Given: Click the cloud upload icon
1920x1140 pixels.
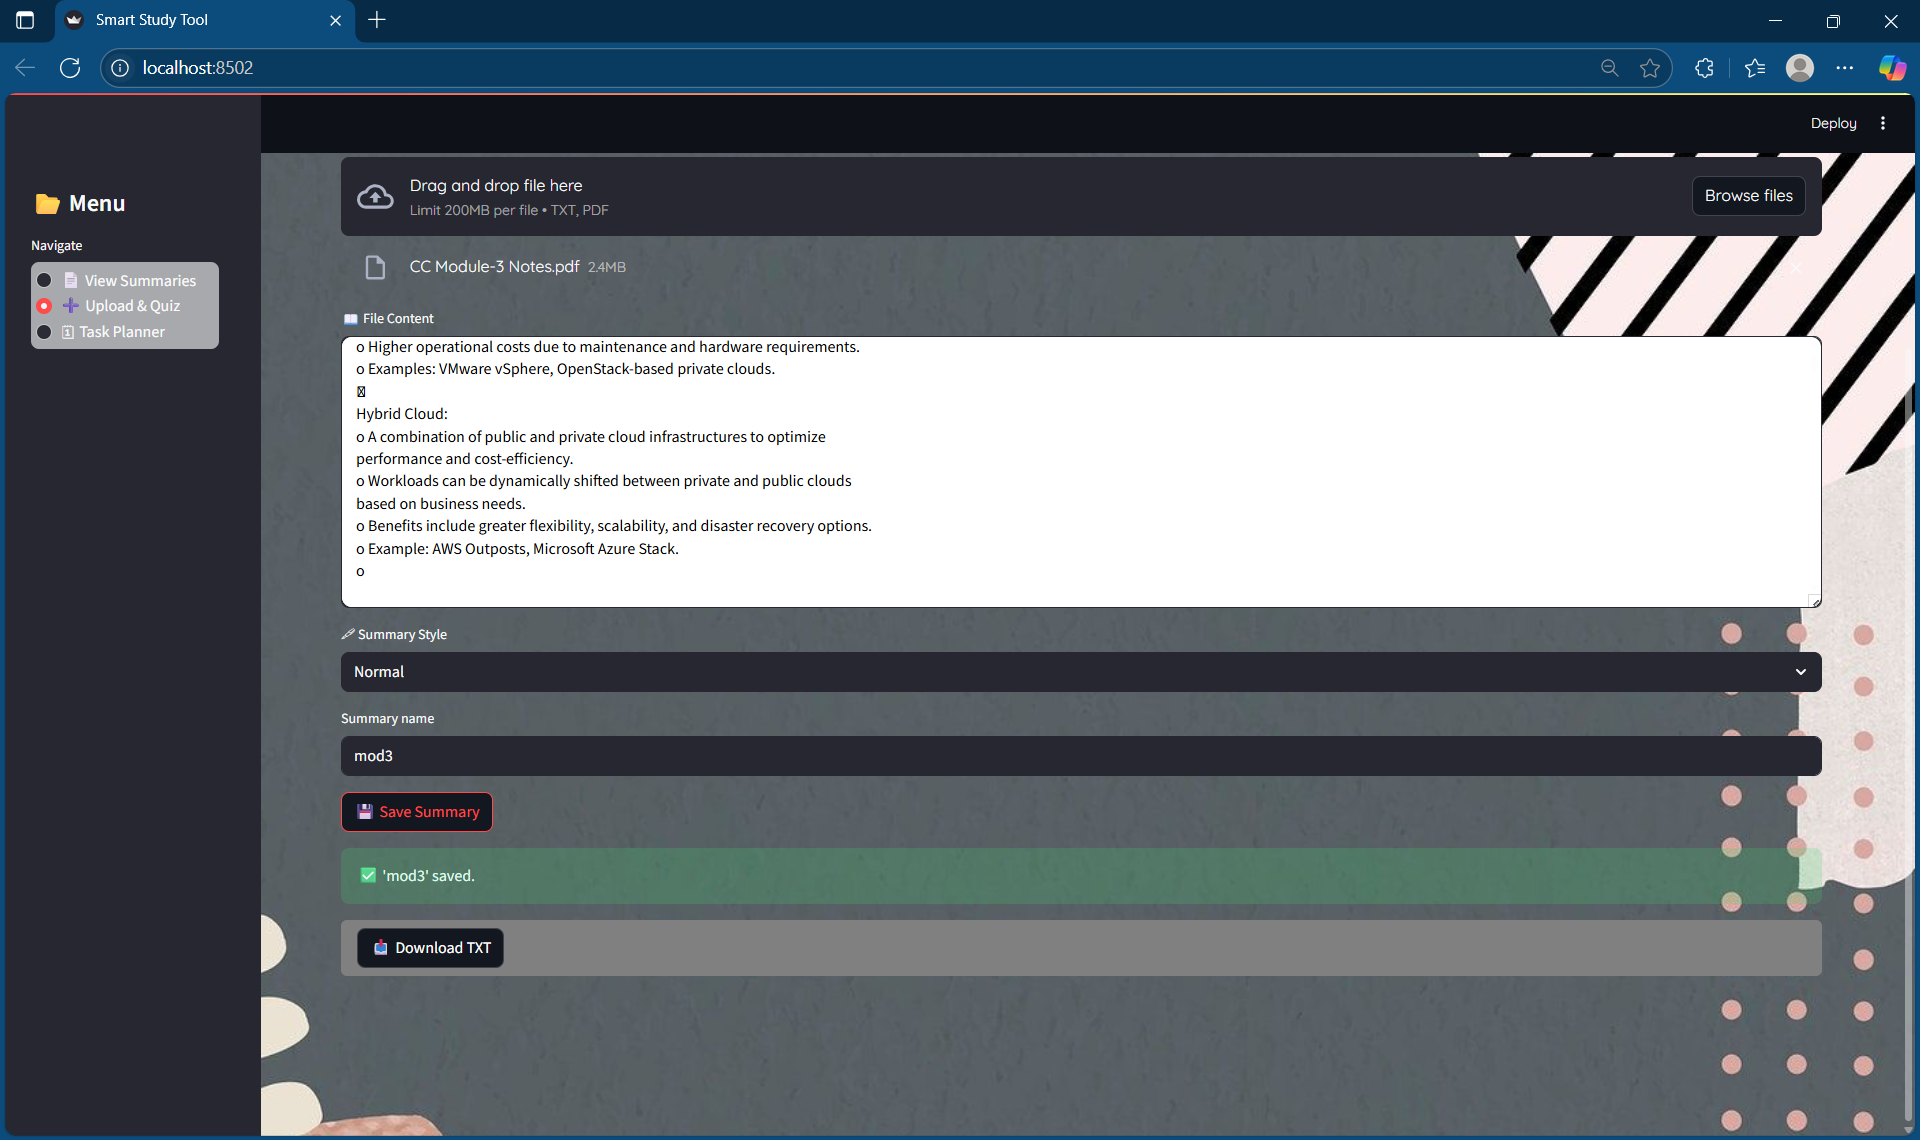Looking at the screenshot, I should click(x=375, y=196).
